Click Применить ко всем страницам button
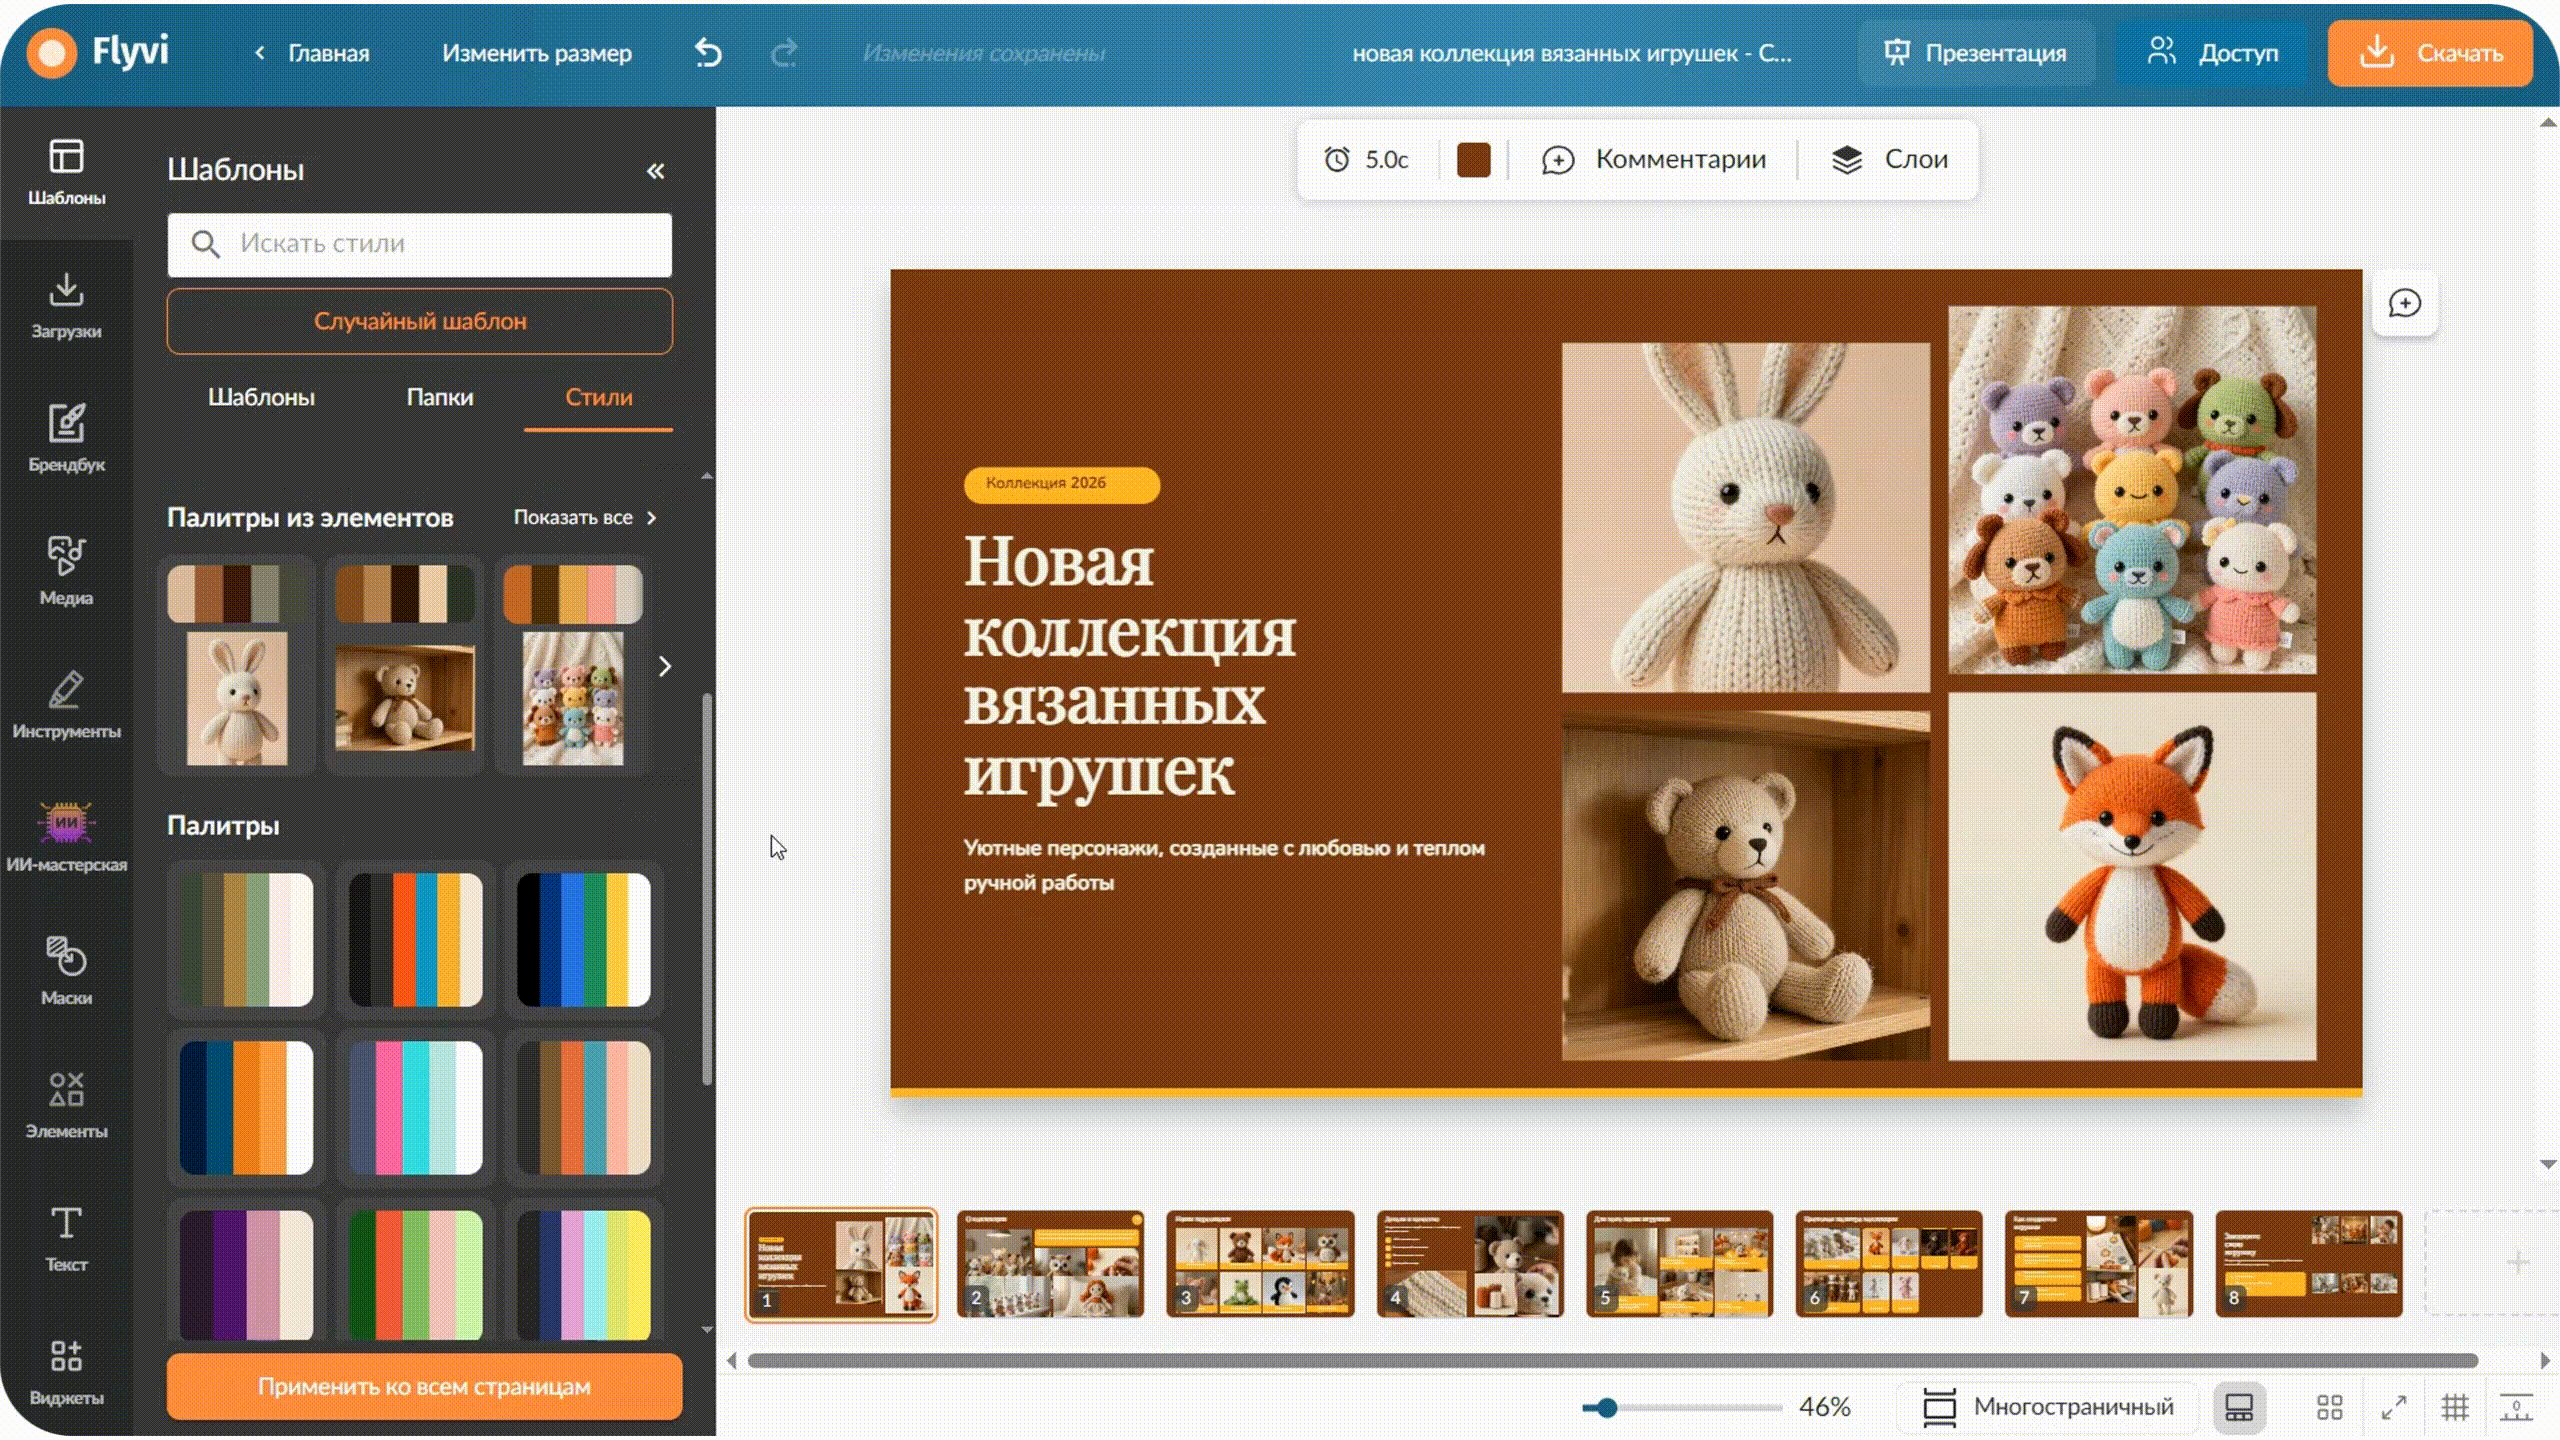The image size is (2560, 1440). [424, 1386]
